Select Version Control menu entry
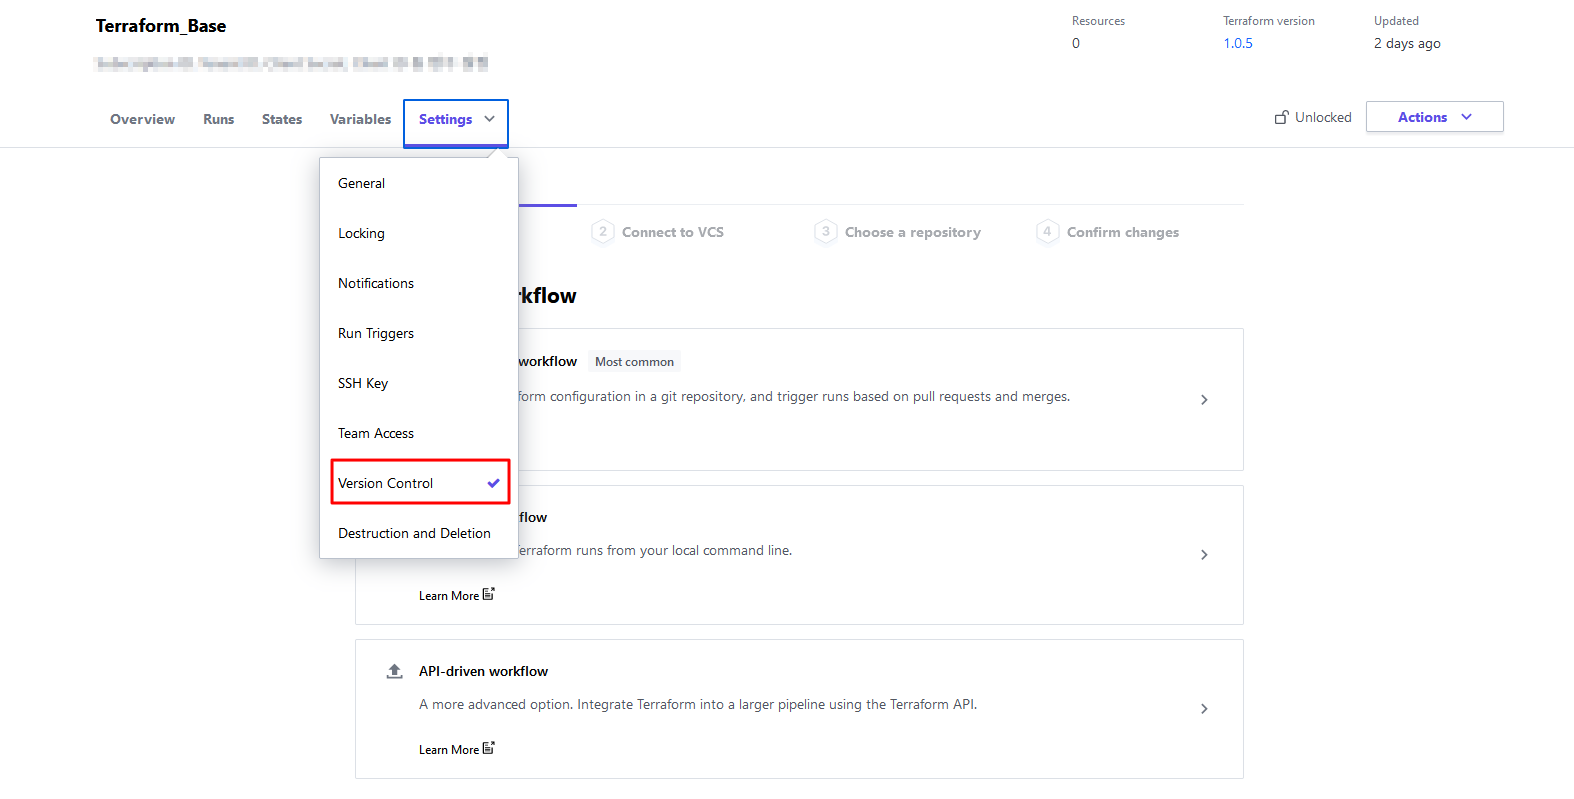This screenshot has width=1574, height=799. click(x=420, y=482)
